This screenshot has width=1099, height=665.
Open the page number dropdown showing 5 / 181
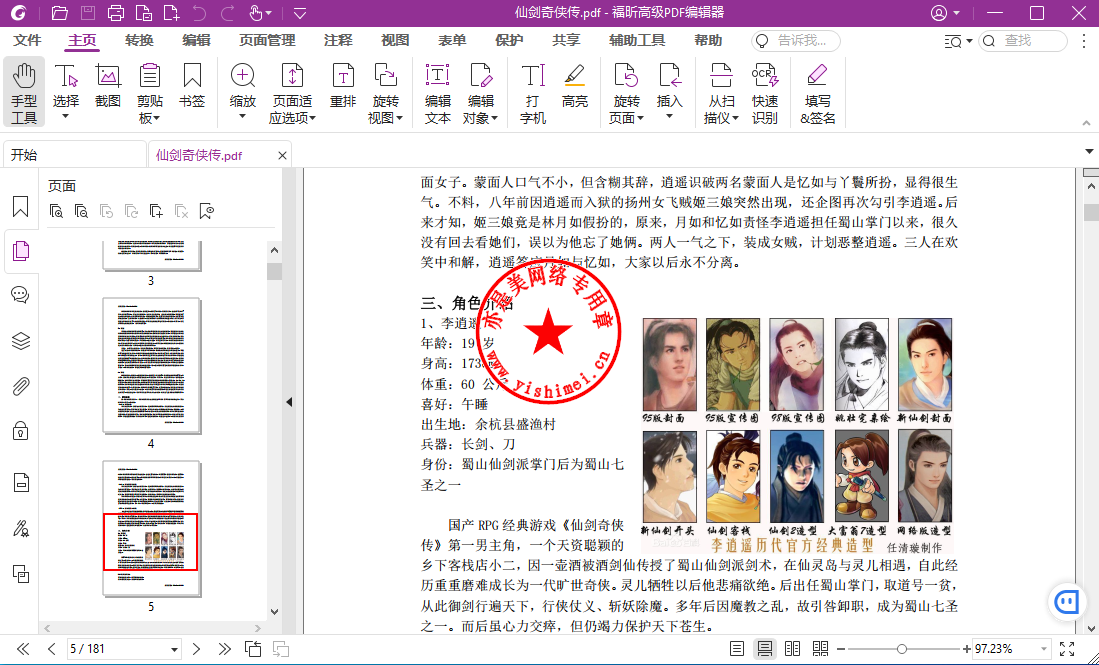[174, 650]
